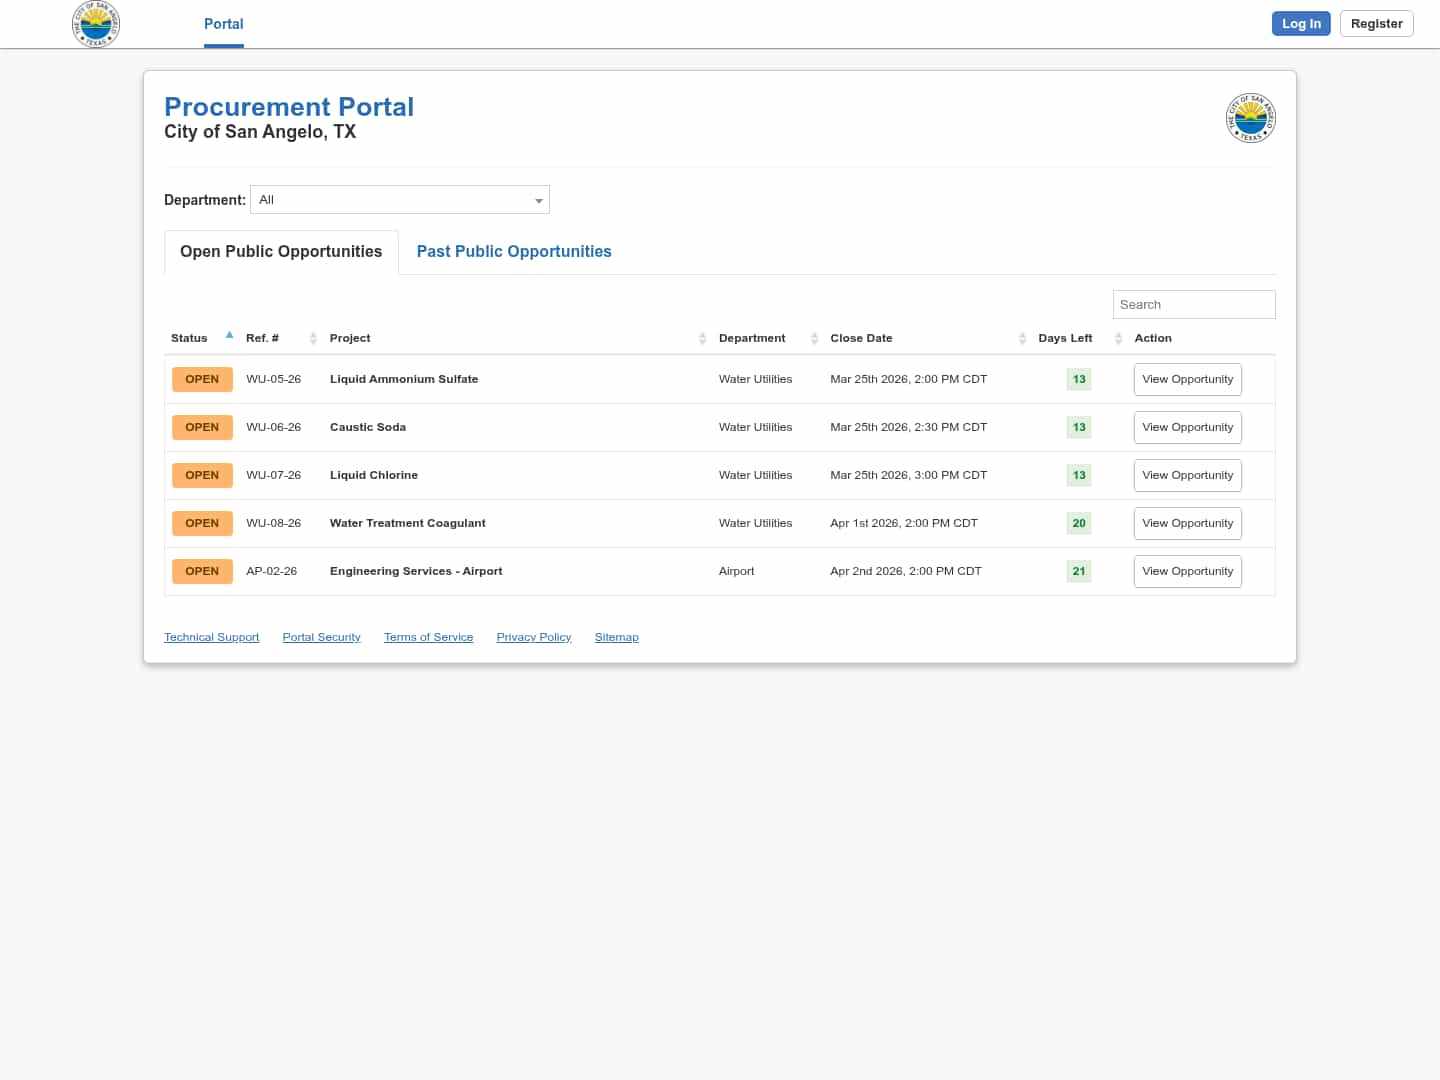Open the Department filter dropdown

coord(400,200)
